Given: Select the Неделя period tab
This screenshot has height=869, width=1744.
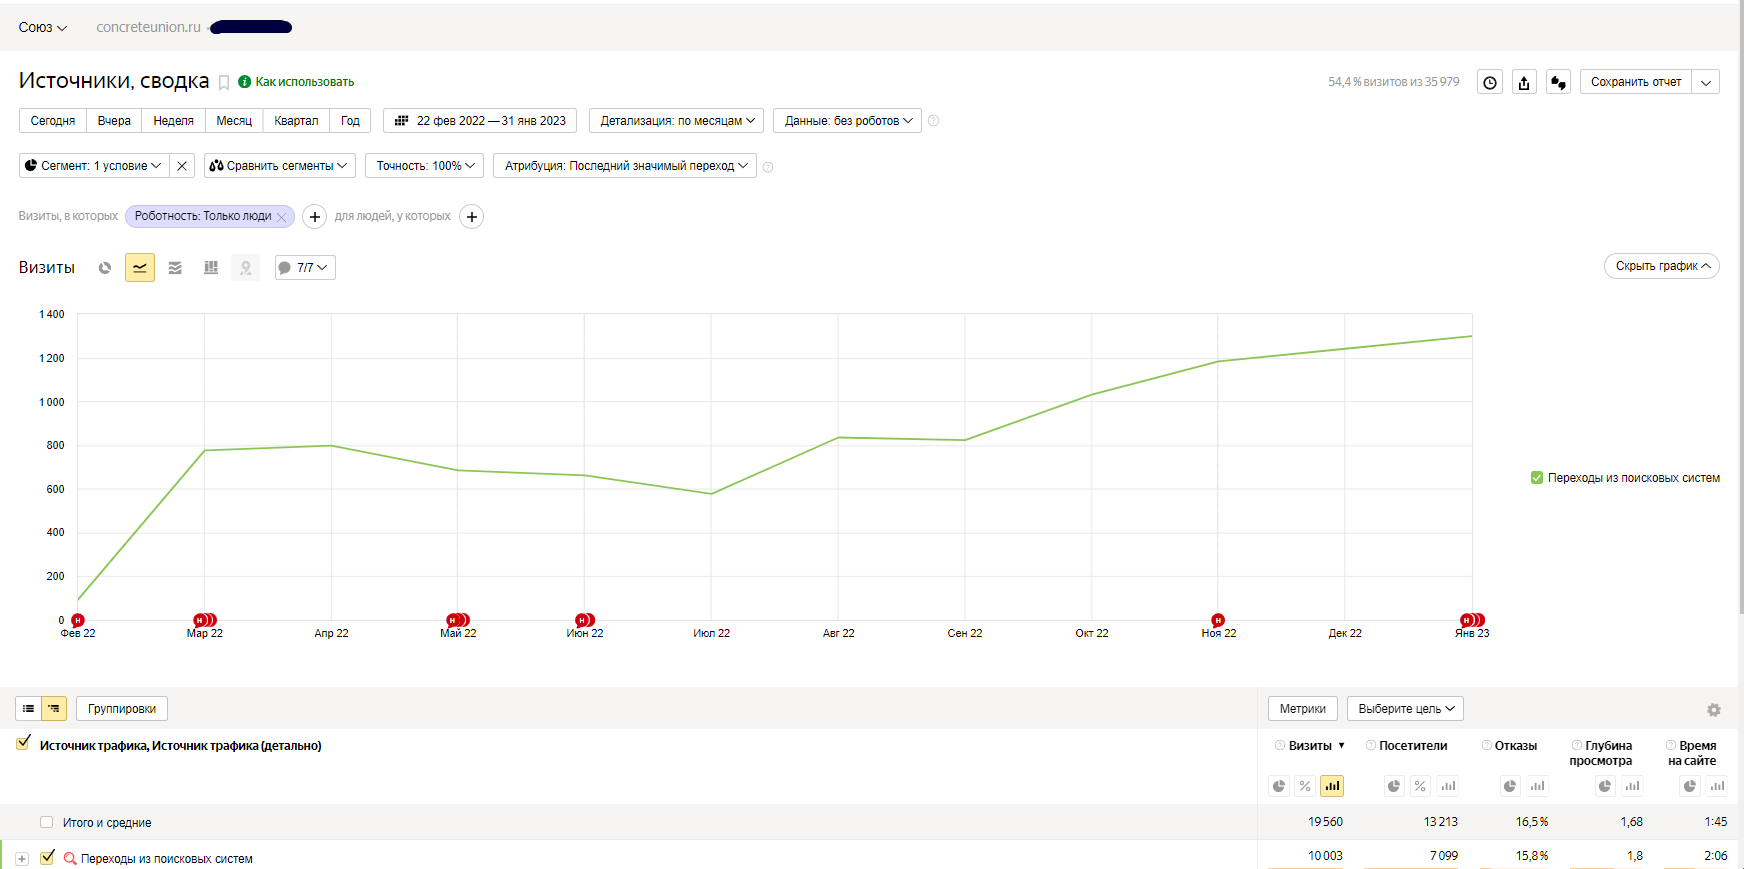Looking at the screenshot, I should [x=173, y=121].
